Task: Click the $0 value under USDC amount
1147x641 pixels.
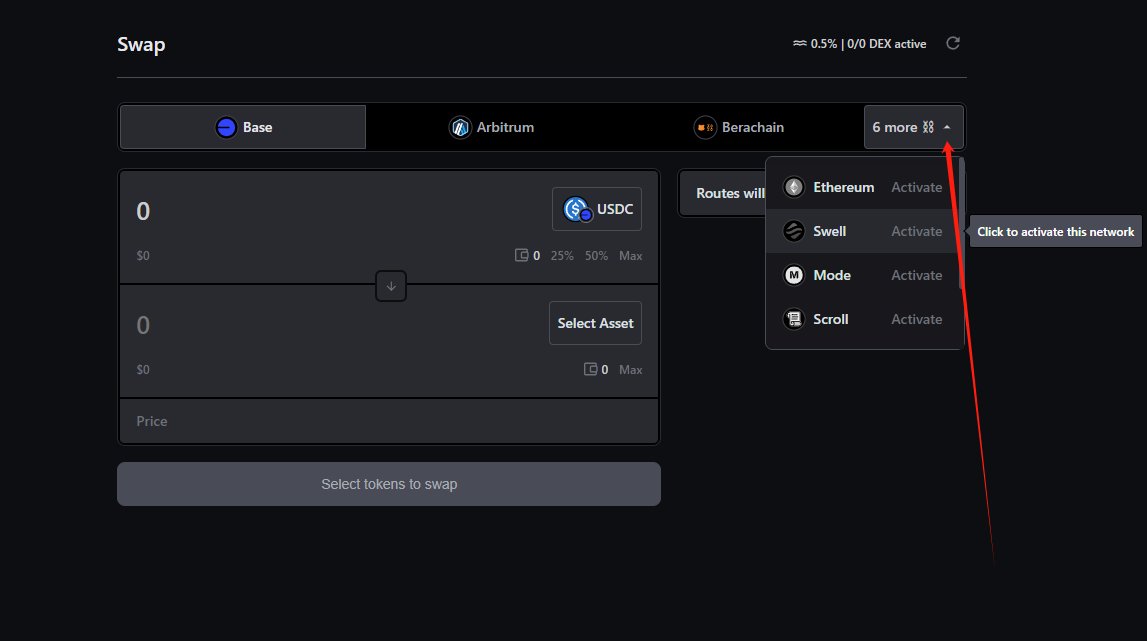Action: point(143,255)
